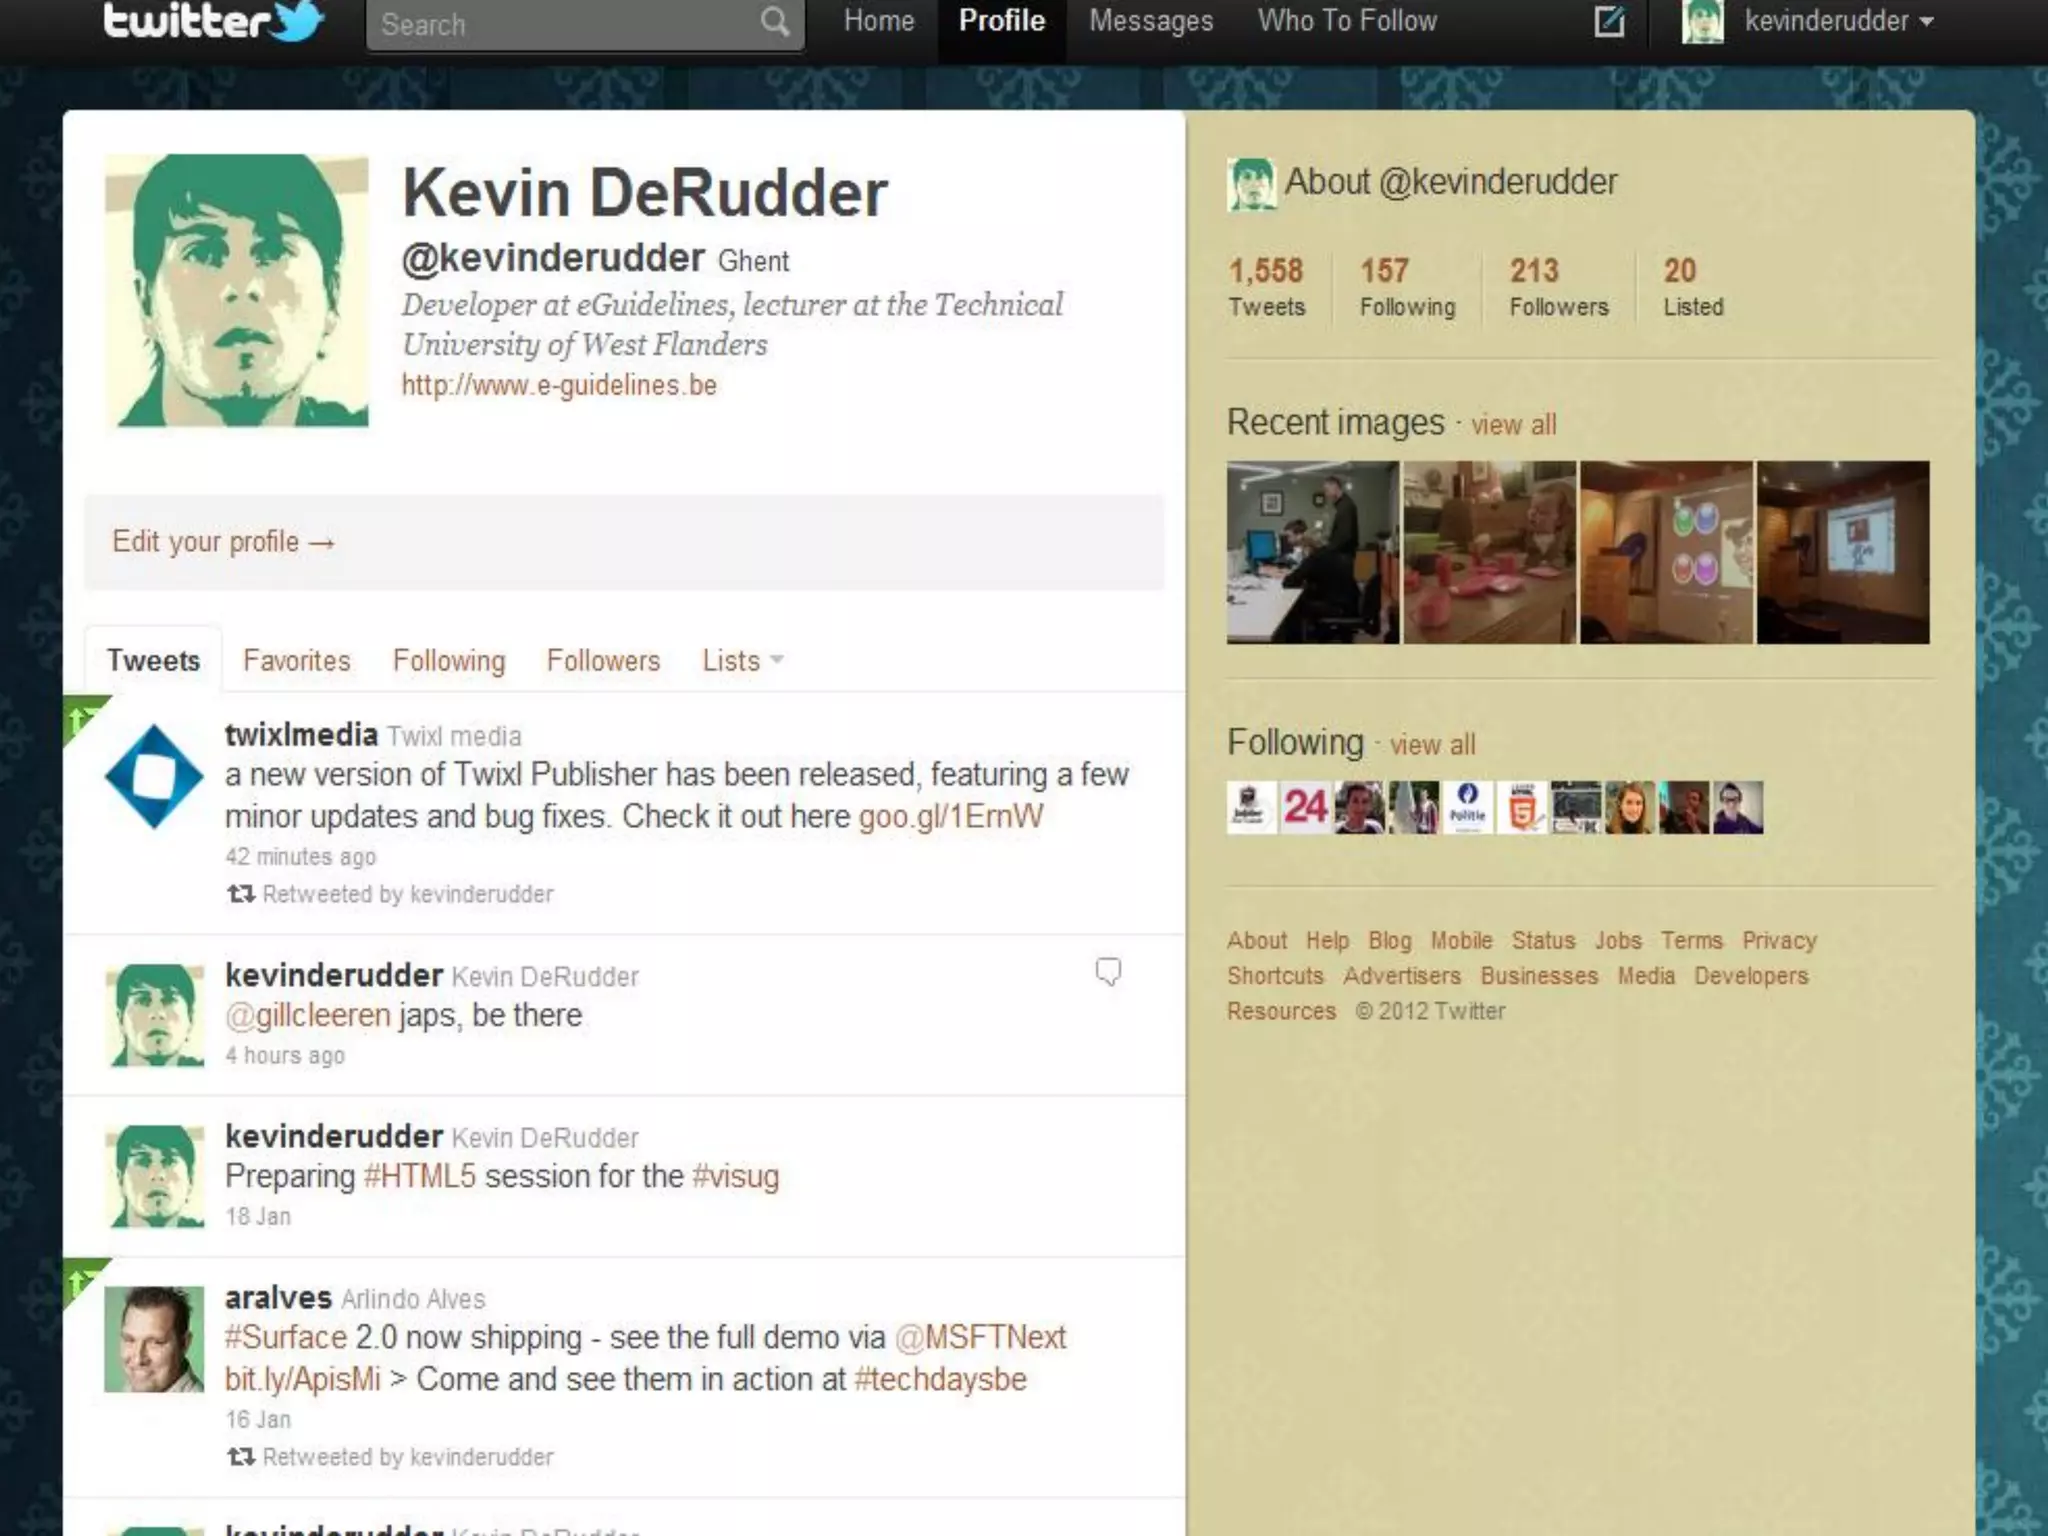Click the HTML5 badge in Following list
This screenshot has width=2048, height=1536.
[x=1522, y=807]
